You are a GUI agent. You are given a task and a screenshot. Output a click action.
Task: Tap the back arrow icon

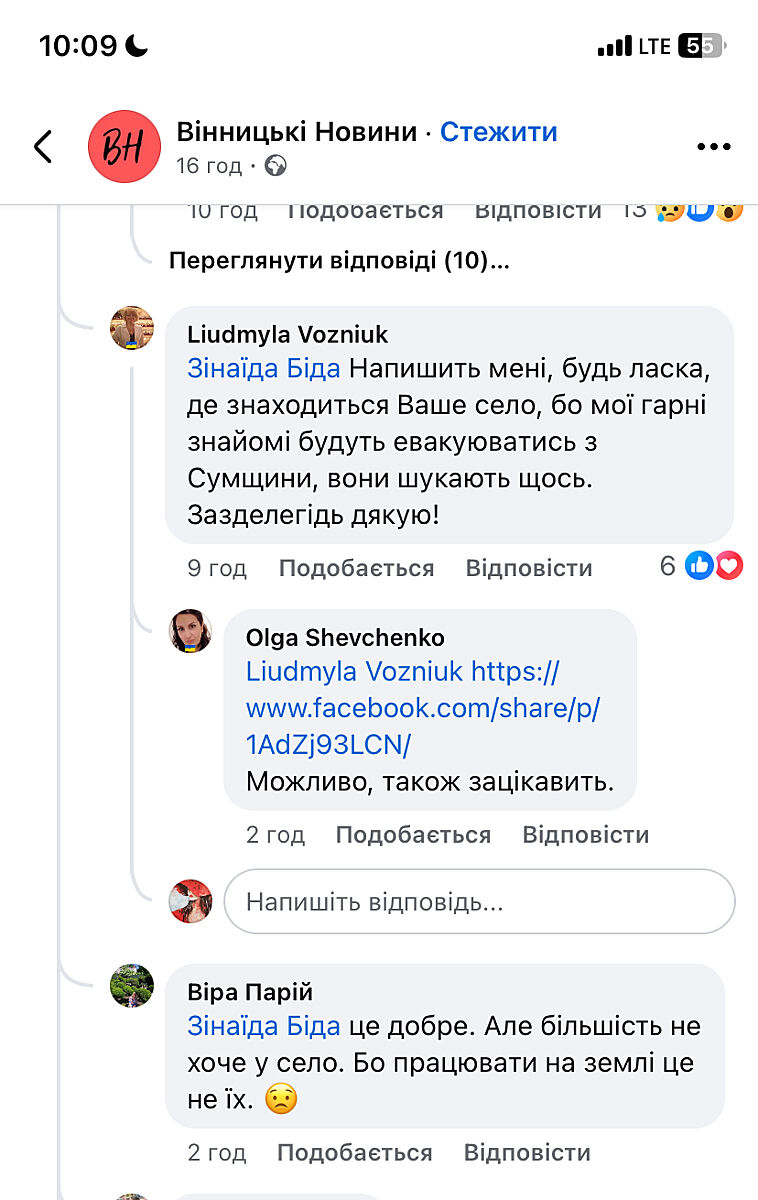[42, 146]
